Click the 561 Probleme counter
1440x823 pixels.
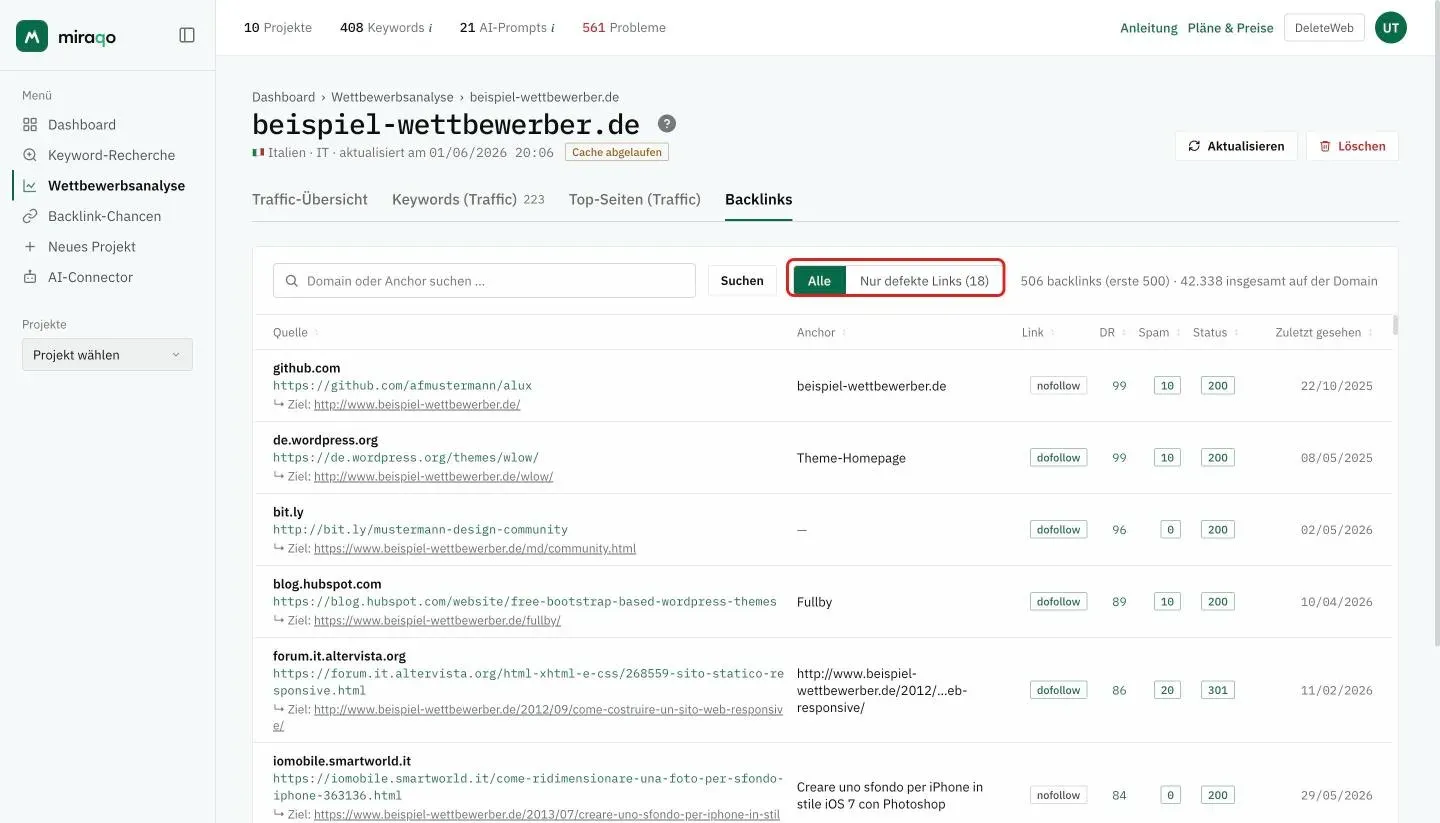(624, 28)
